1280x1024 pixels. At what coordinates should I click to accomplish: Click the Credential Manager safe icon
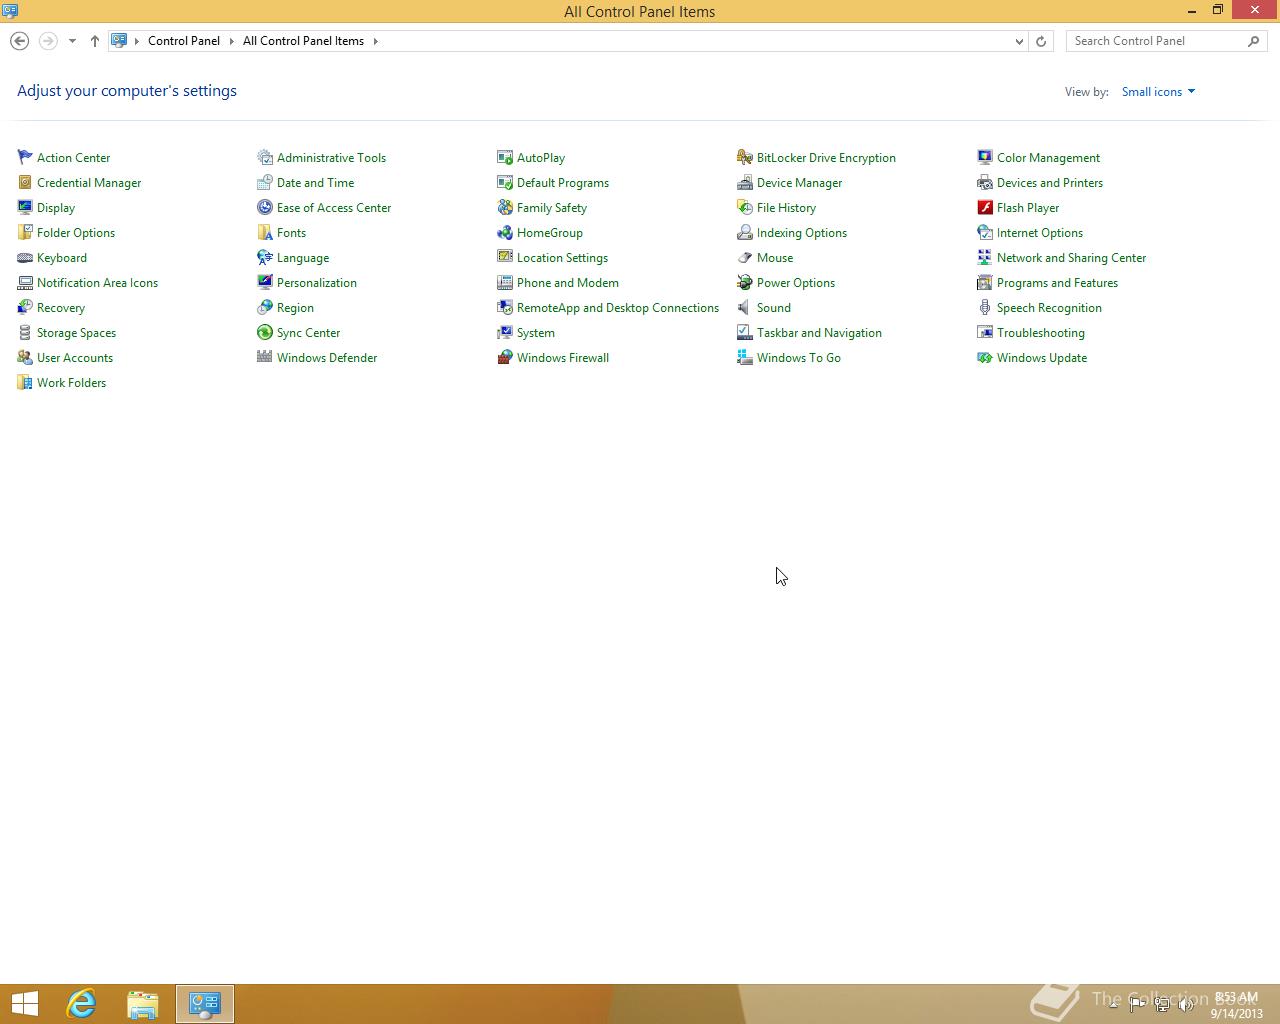click(x=25, y=182)
